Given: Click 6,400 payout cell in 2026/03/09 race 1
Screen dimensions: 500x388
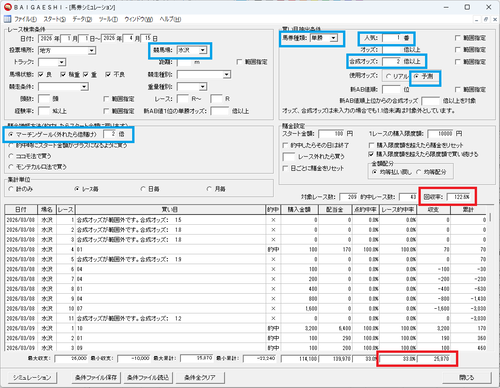Looking at the screenshot, I should point(335,328).
